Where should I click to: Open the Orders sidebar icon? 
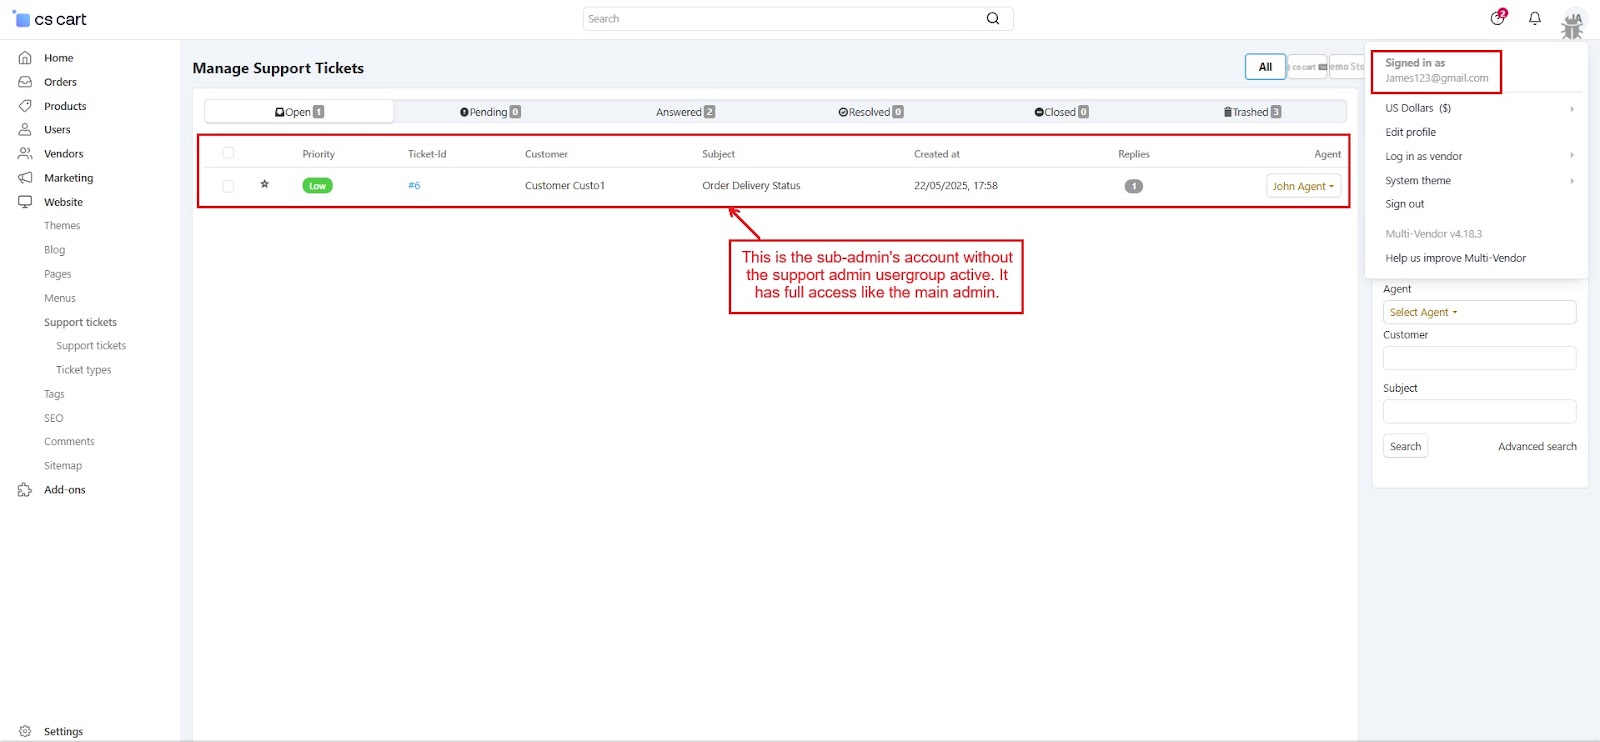point(25,82)
